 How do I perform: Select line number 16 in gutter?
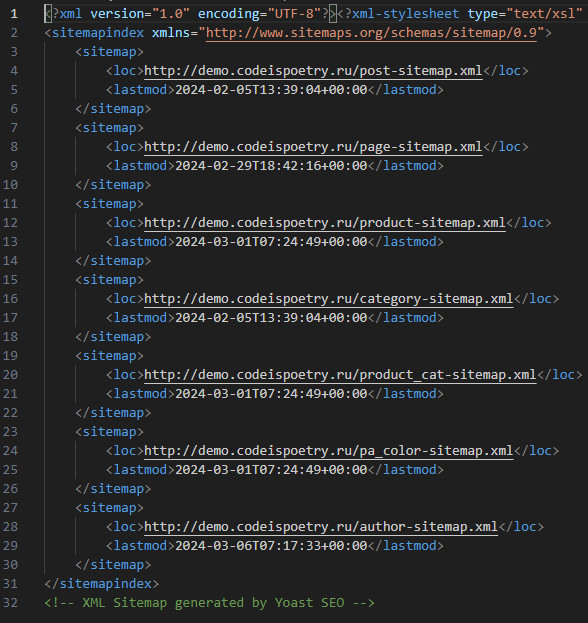pyautogui.click(x=10, y=298)
